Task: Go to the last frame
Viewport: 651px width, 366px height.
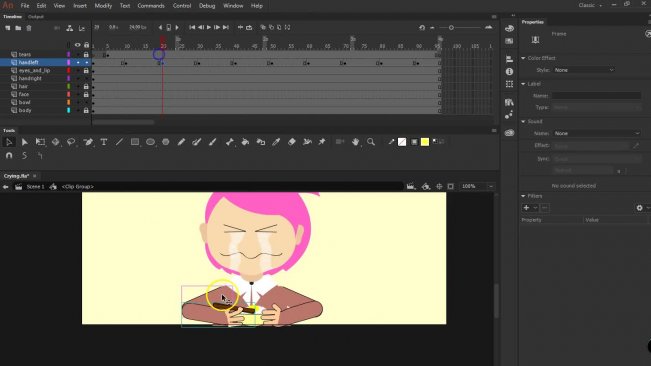Action: [x=226, y=27]
